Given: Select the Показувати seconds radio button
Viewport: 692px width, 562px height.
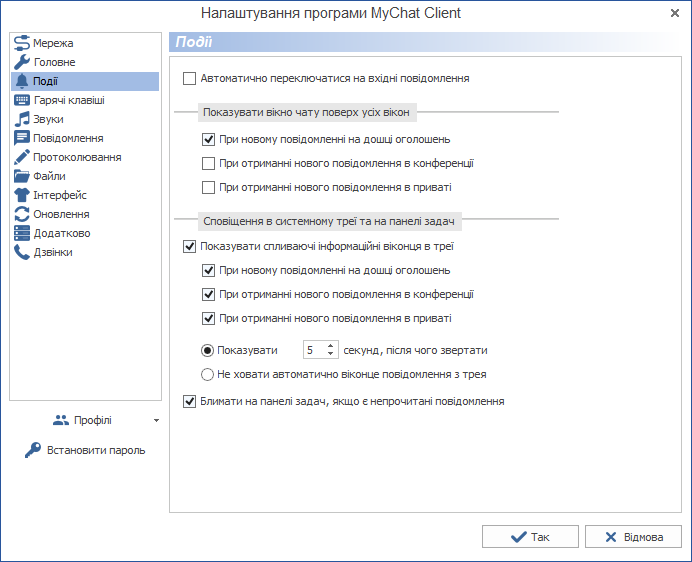Looking at the screenshot, I should click(207, 351).
